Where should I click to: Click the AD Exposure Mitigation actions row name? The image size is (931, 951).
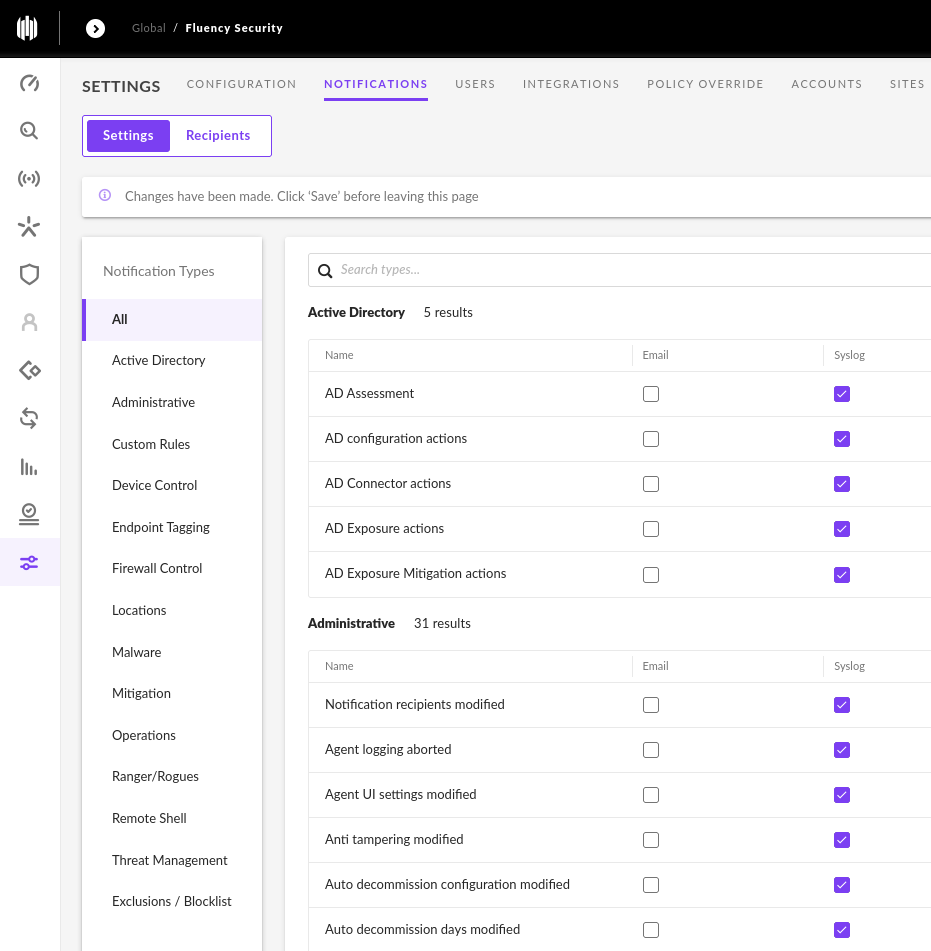(415, 573)
